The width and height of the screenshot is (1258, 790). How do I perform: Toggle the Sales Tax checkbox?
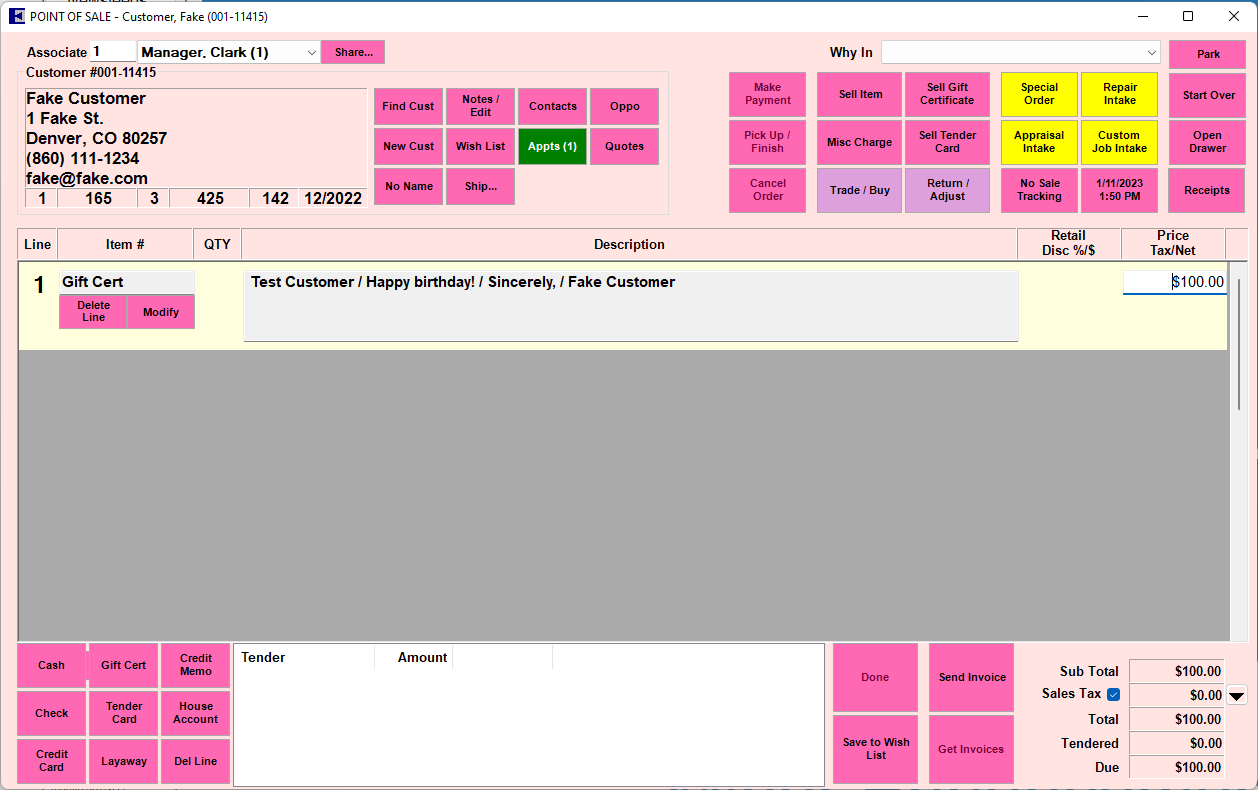(1113, 695)
